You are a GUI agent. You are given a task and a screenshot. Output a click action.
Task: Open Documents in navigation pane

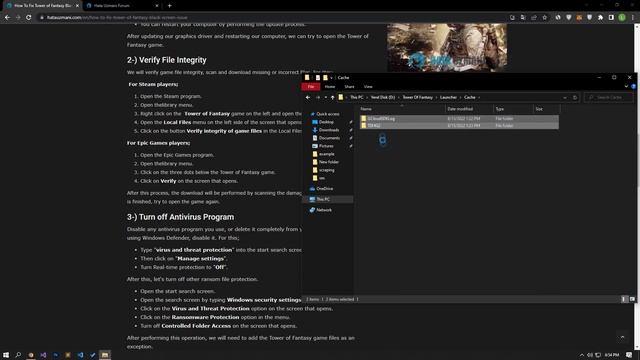coord(329,138)
